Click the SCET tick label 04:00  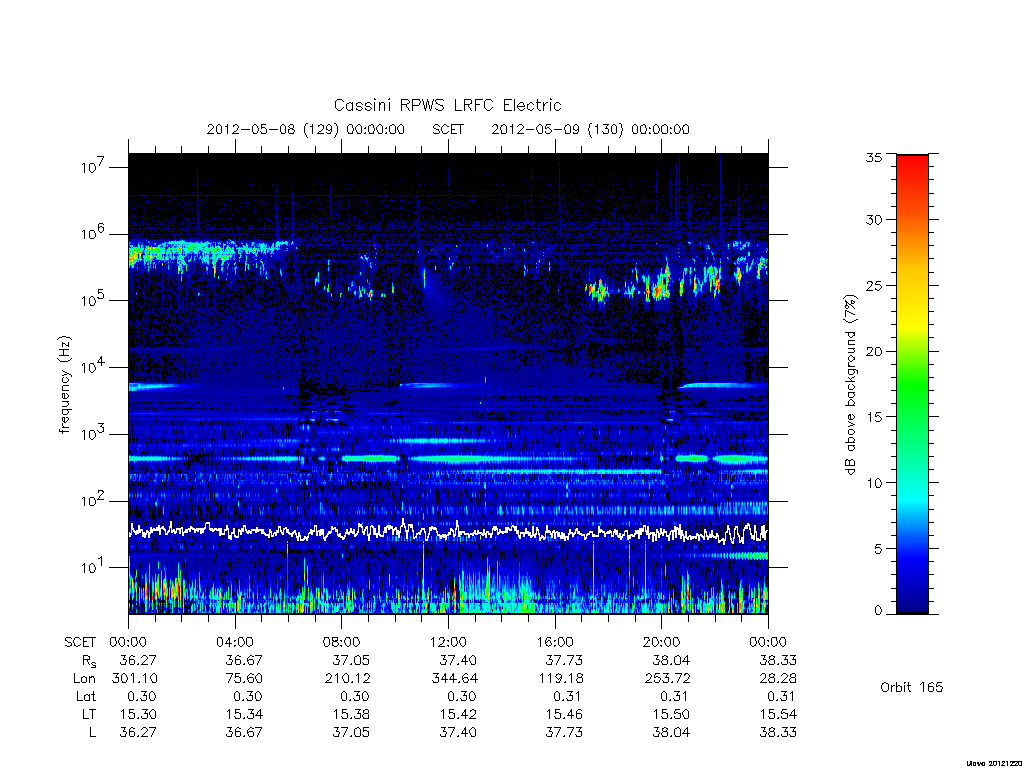[x=235, y=642]
